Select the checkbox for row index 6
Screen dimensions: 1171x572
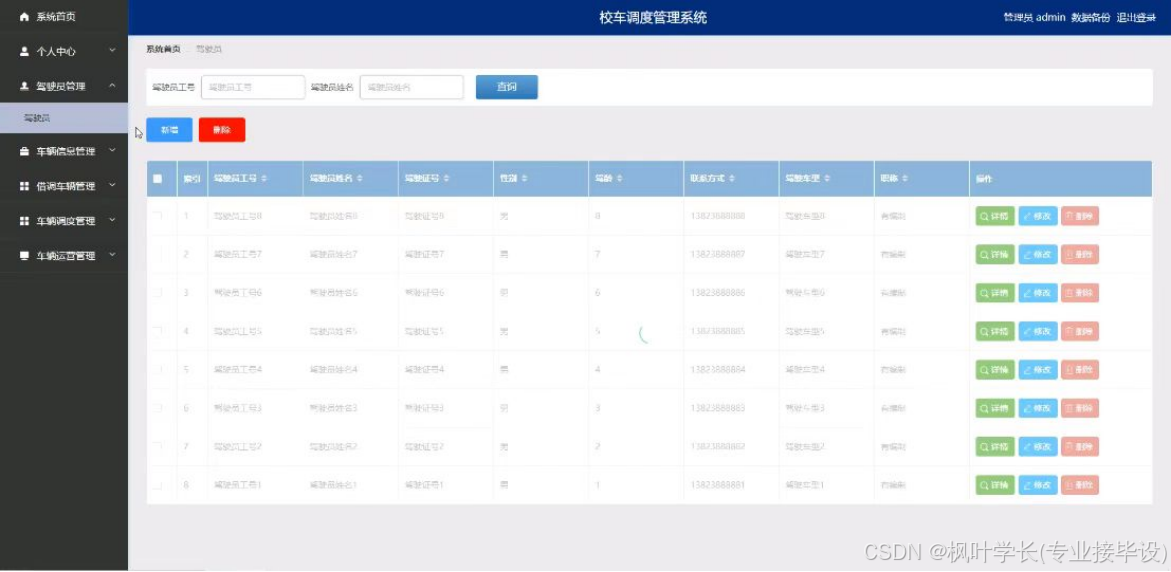[157, 408]
